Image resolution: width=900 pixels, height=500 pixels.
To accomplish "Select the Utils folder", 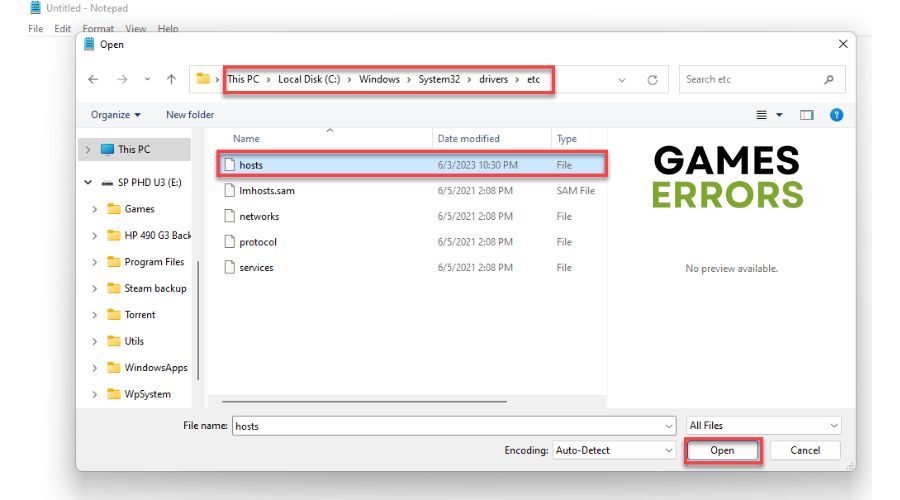I will coord(134,341).
